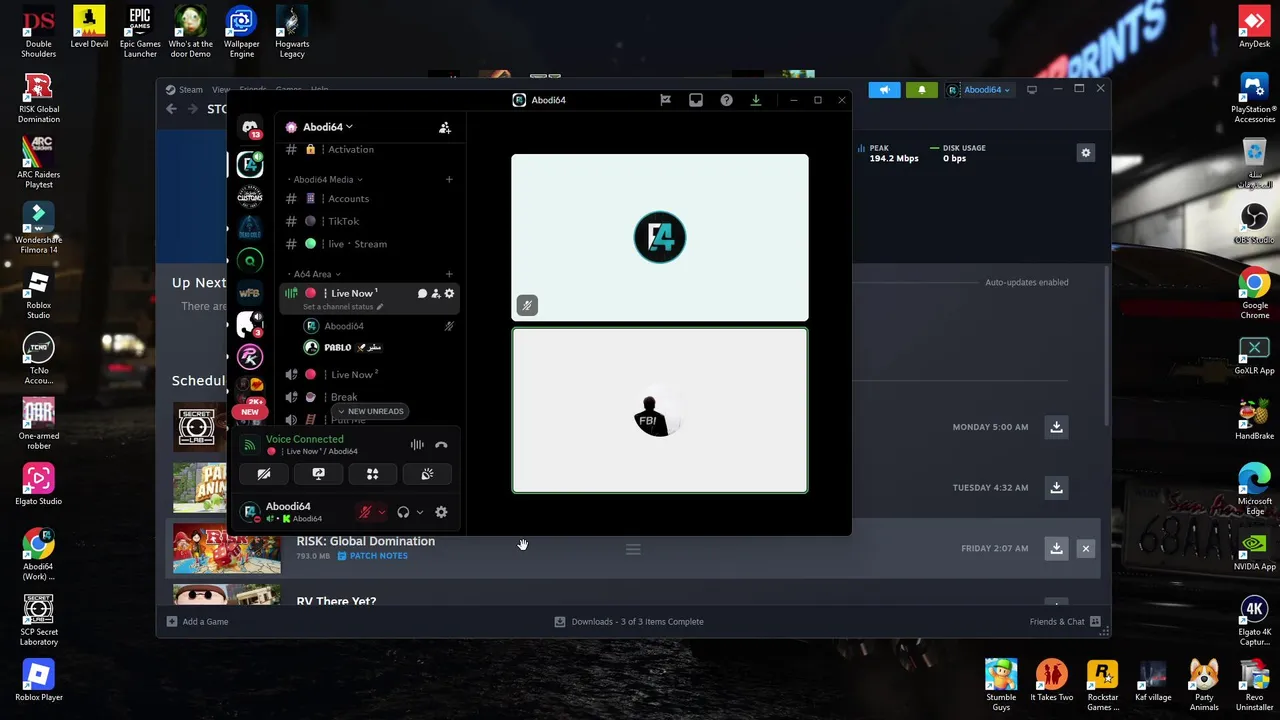Turn on Discord camera
The width and height of the screenshot is (1280, 720).
click(x=264, y=474)
